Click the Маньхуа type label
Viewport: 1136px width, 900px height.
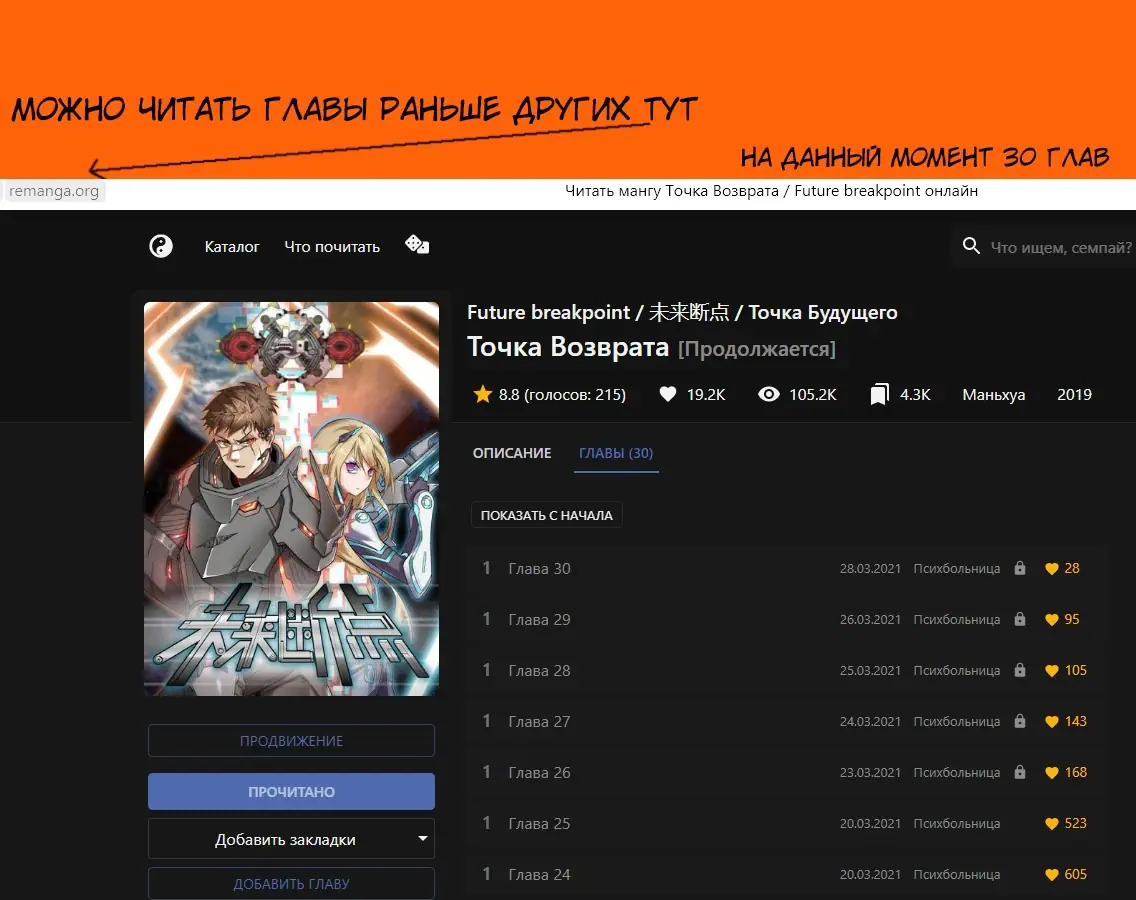click(993, 395)
